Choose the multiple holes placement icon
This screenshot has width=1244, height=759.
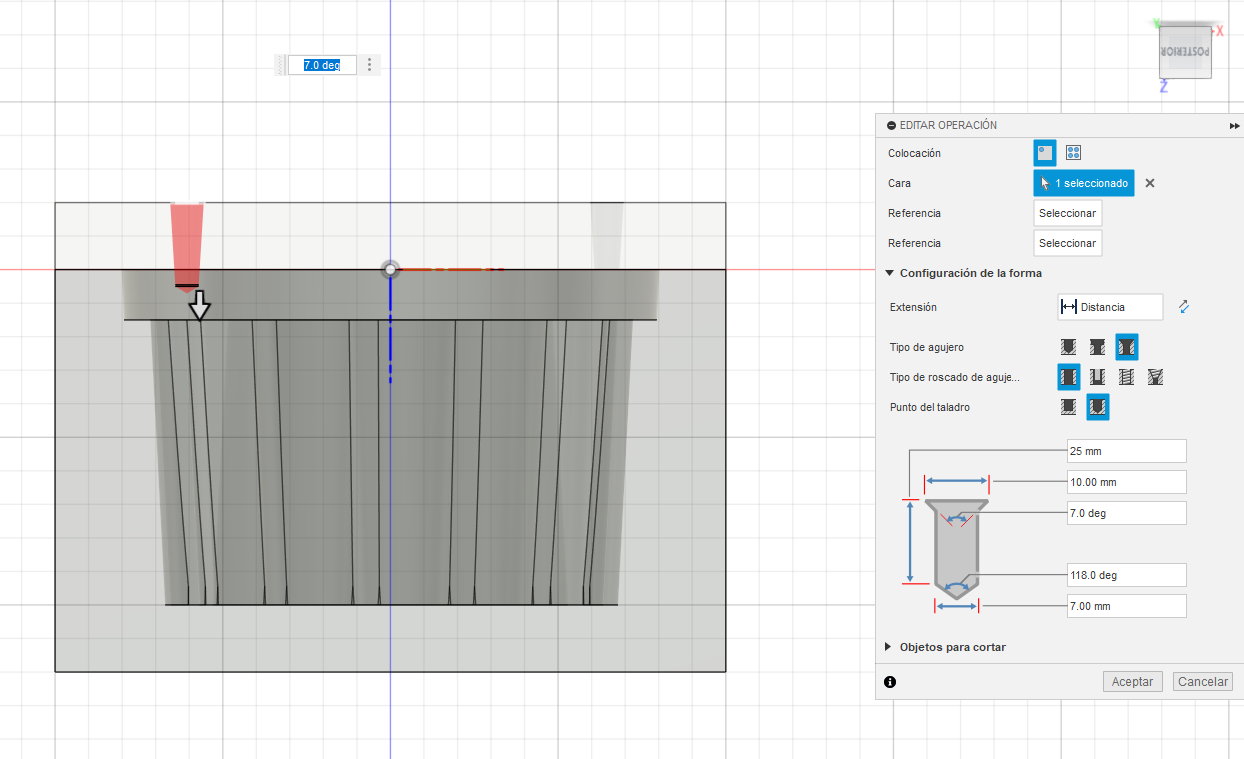tap(1073, 153)
